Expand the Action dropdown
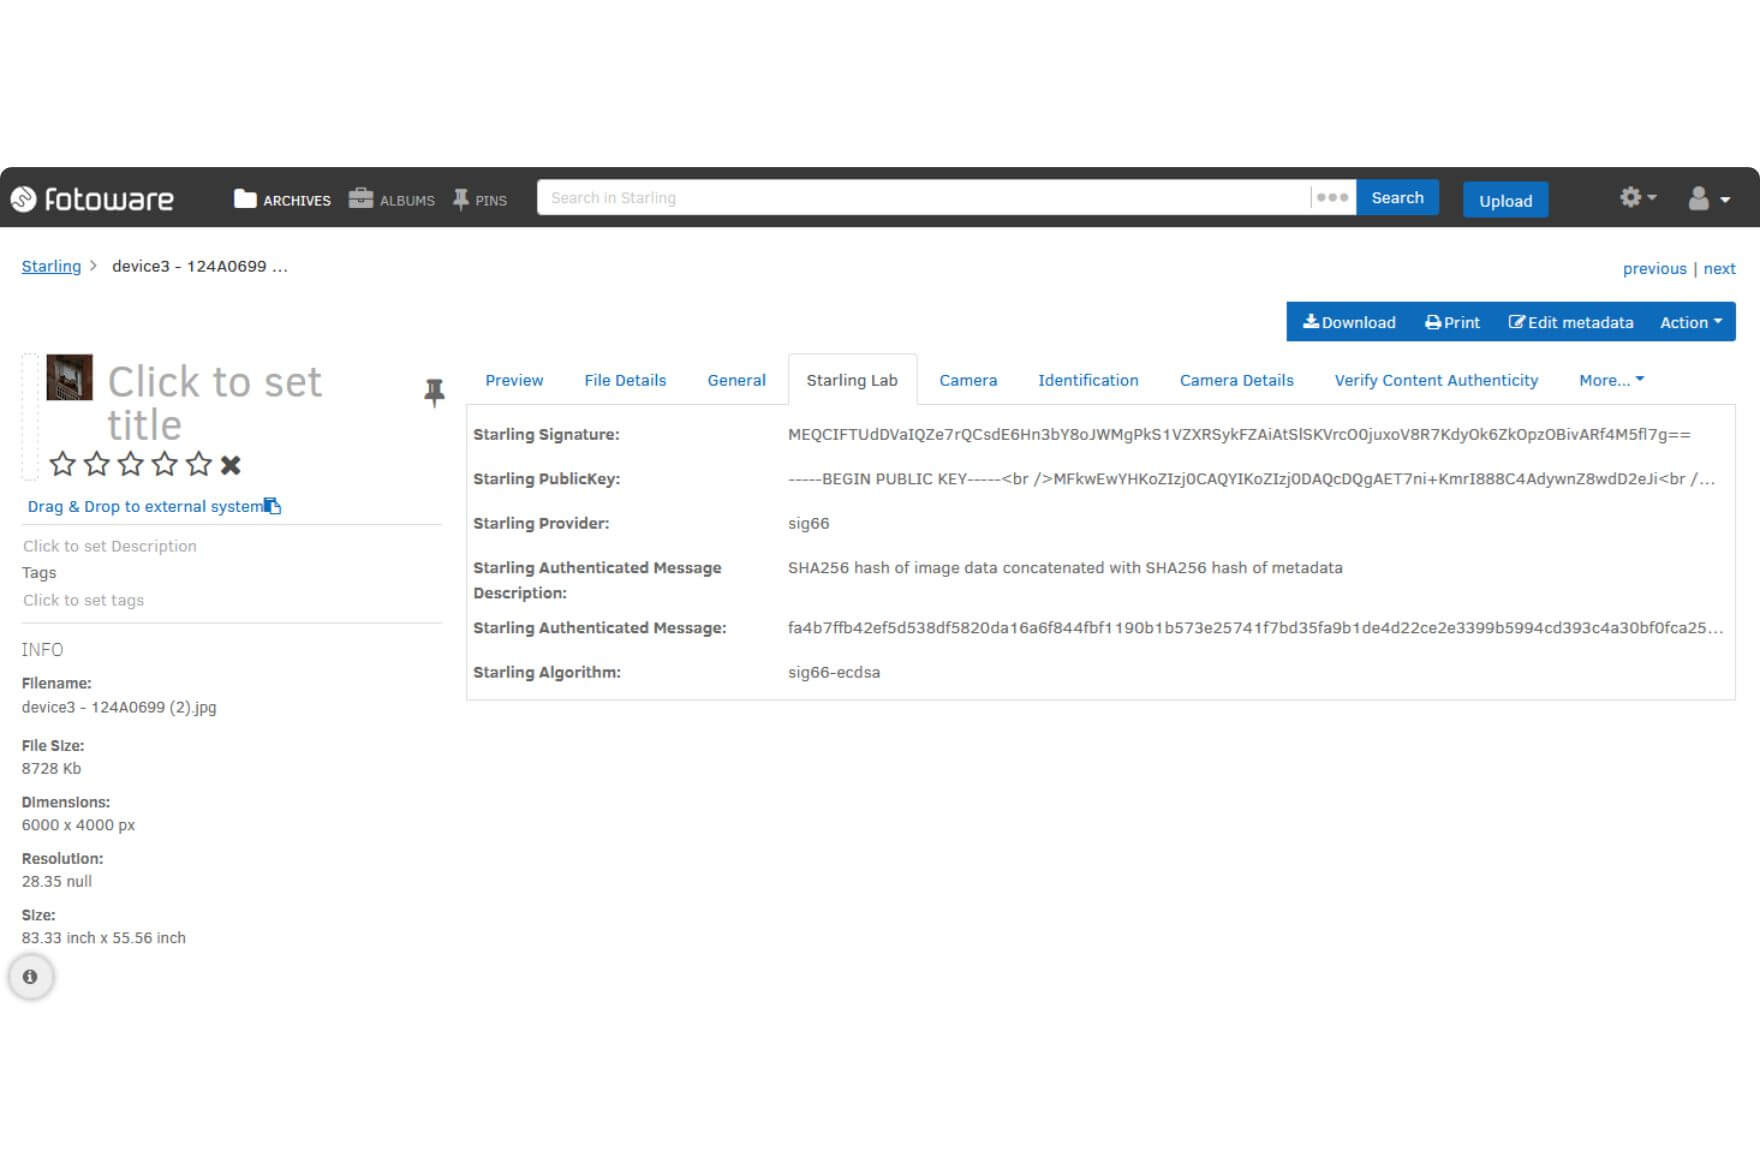1760x1174 pixels. 1690,322
